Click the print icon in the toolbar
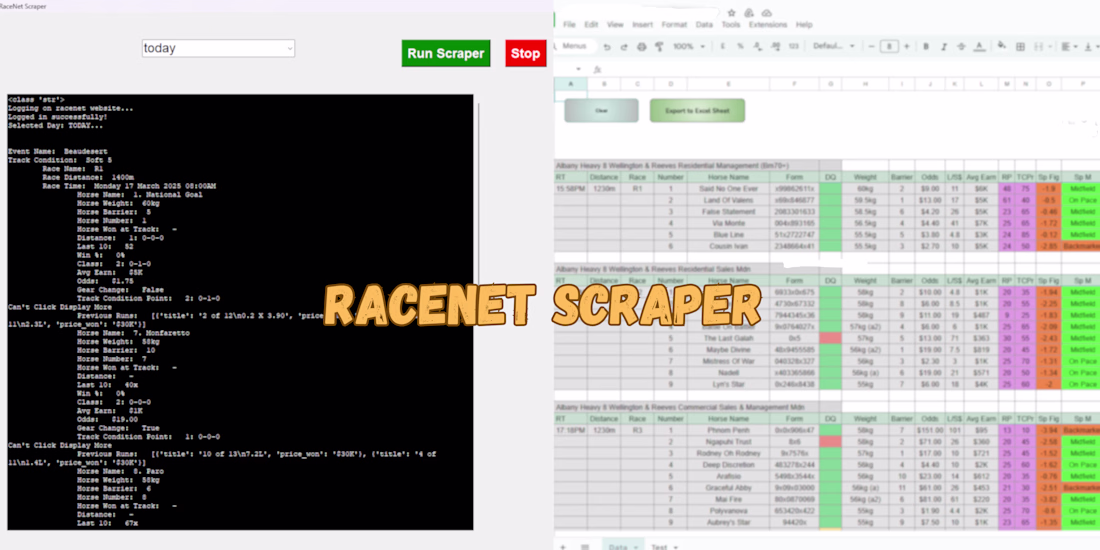Screen dimensions: 1100x550 [641, 46]
